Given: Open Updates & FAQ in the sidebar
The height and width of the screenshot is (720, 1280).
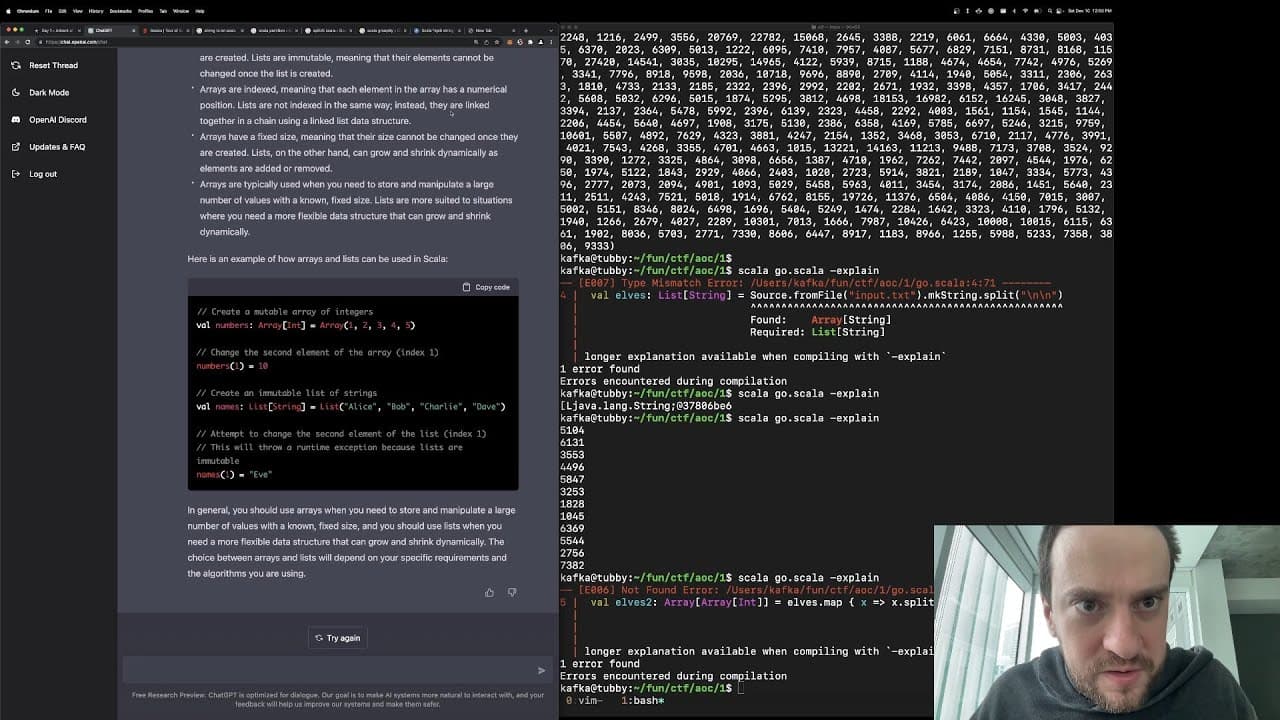Looking at the screenshot, I should tap(48, 147).
